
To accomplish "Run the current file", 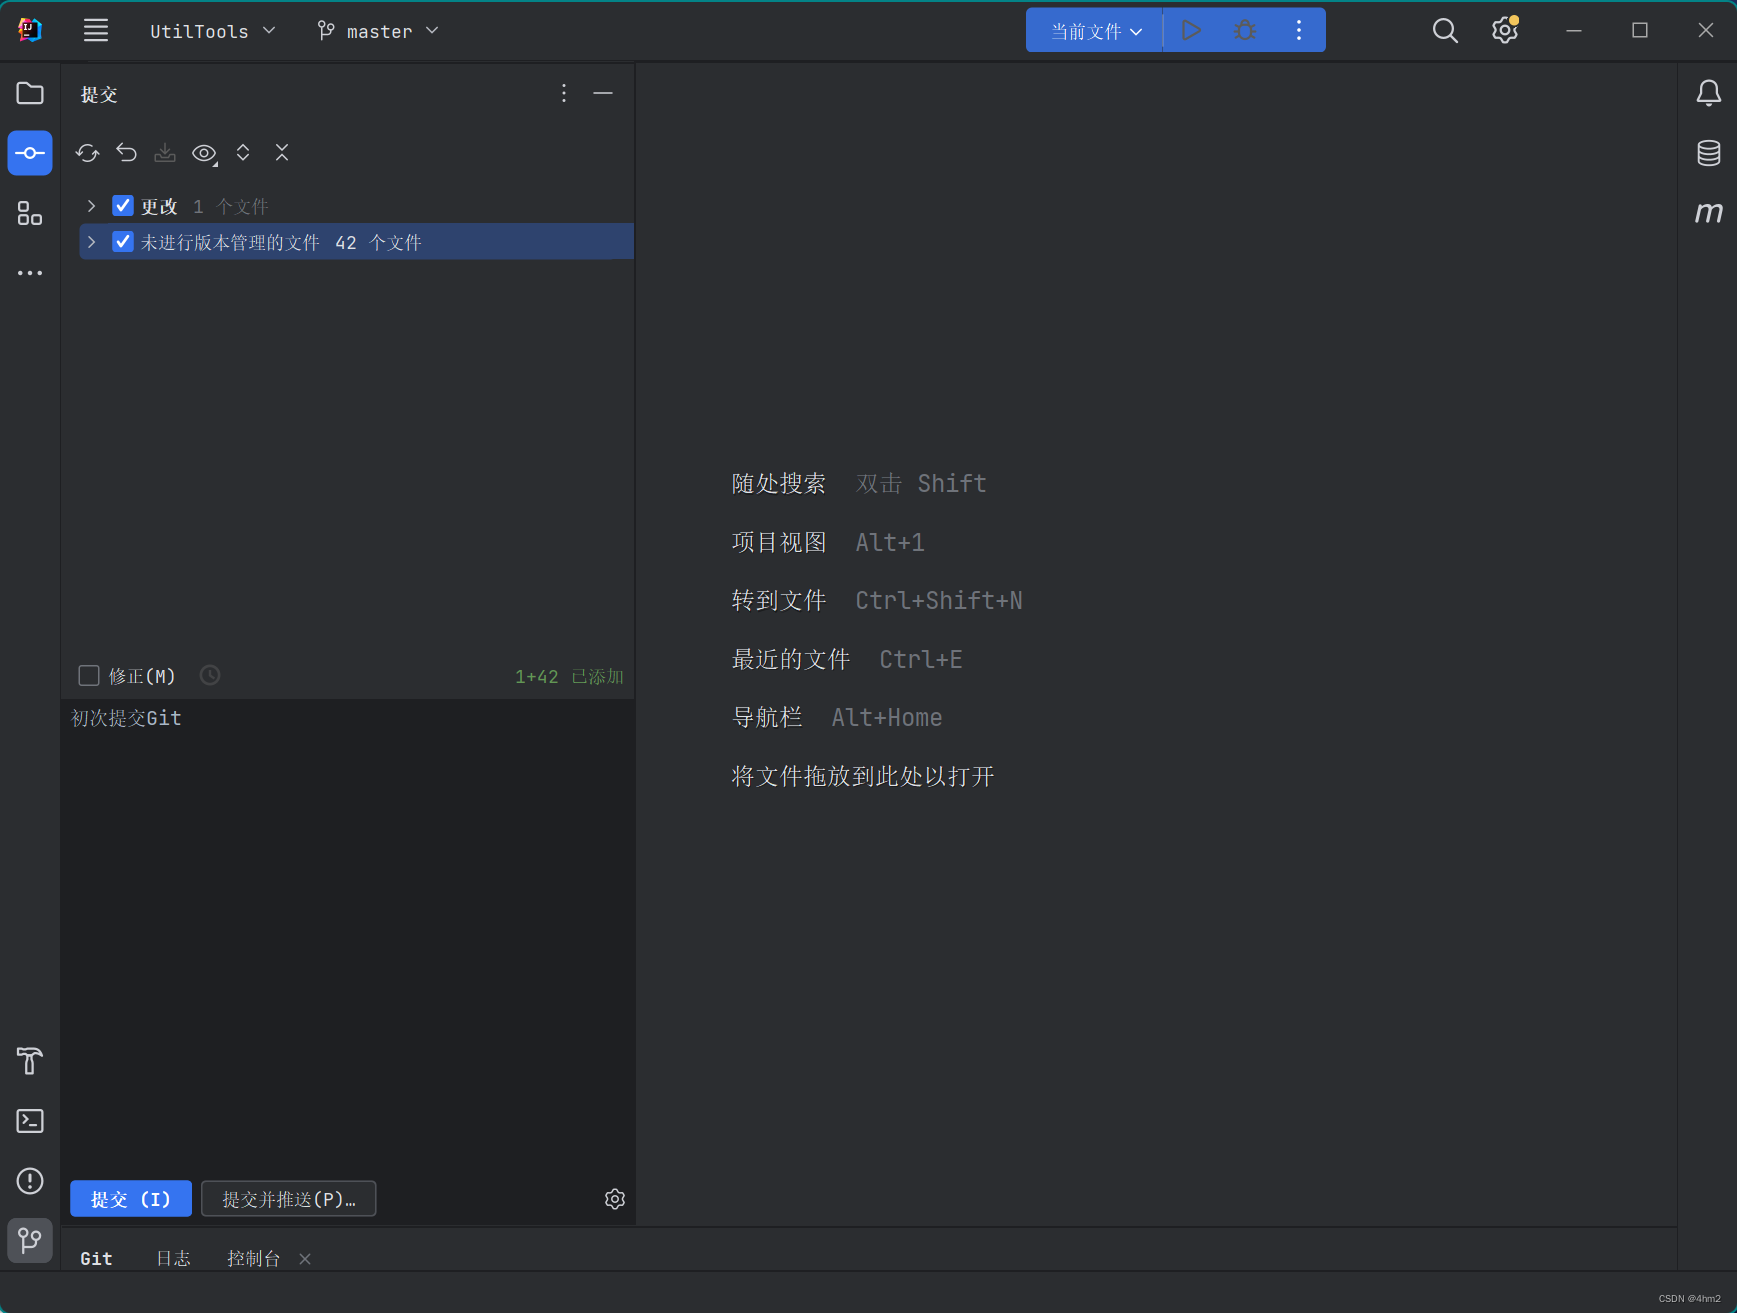I will [x=1190, y=30].
